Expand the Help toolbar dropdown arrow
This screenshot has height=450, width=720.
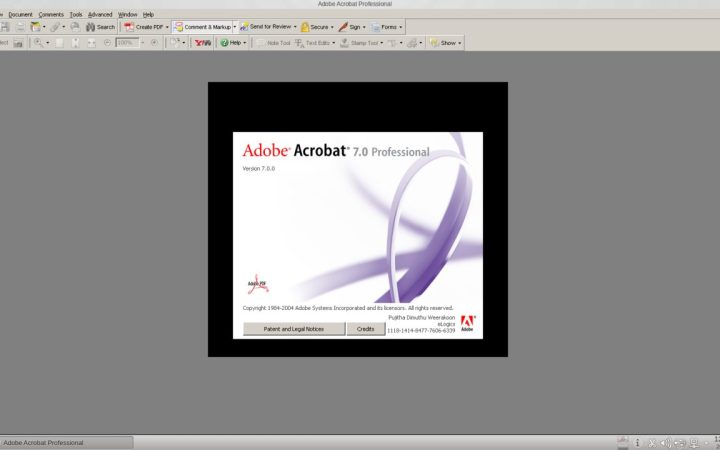pos(245,43)
